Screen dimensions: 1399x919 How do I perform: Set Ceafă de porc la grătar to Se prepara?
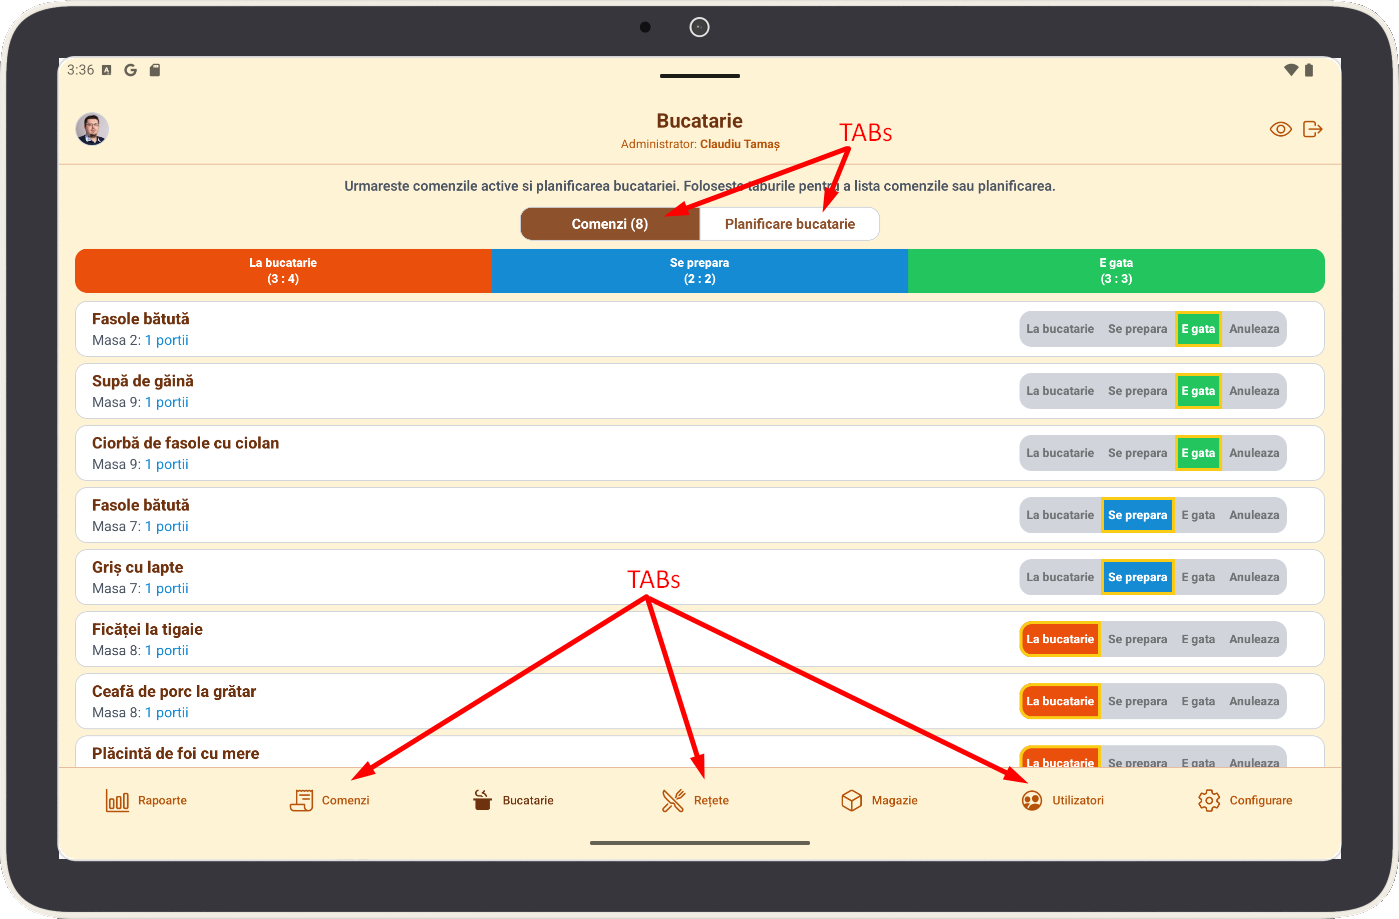[x=1137, y=701]
